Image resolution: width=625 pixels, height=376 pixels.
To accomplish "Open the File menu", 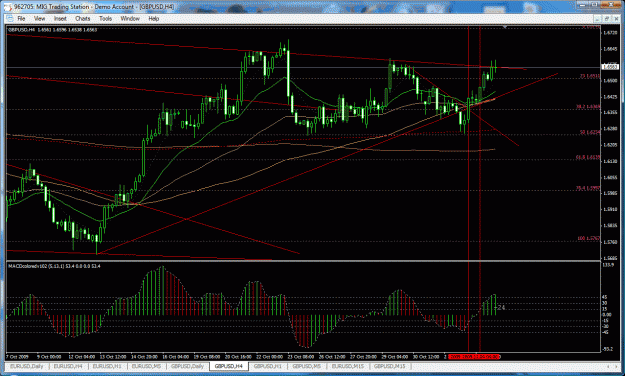I will pyautogui.click(x=21, y=19).
